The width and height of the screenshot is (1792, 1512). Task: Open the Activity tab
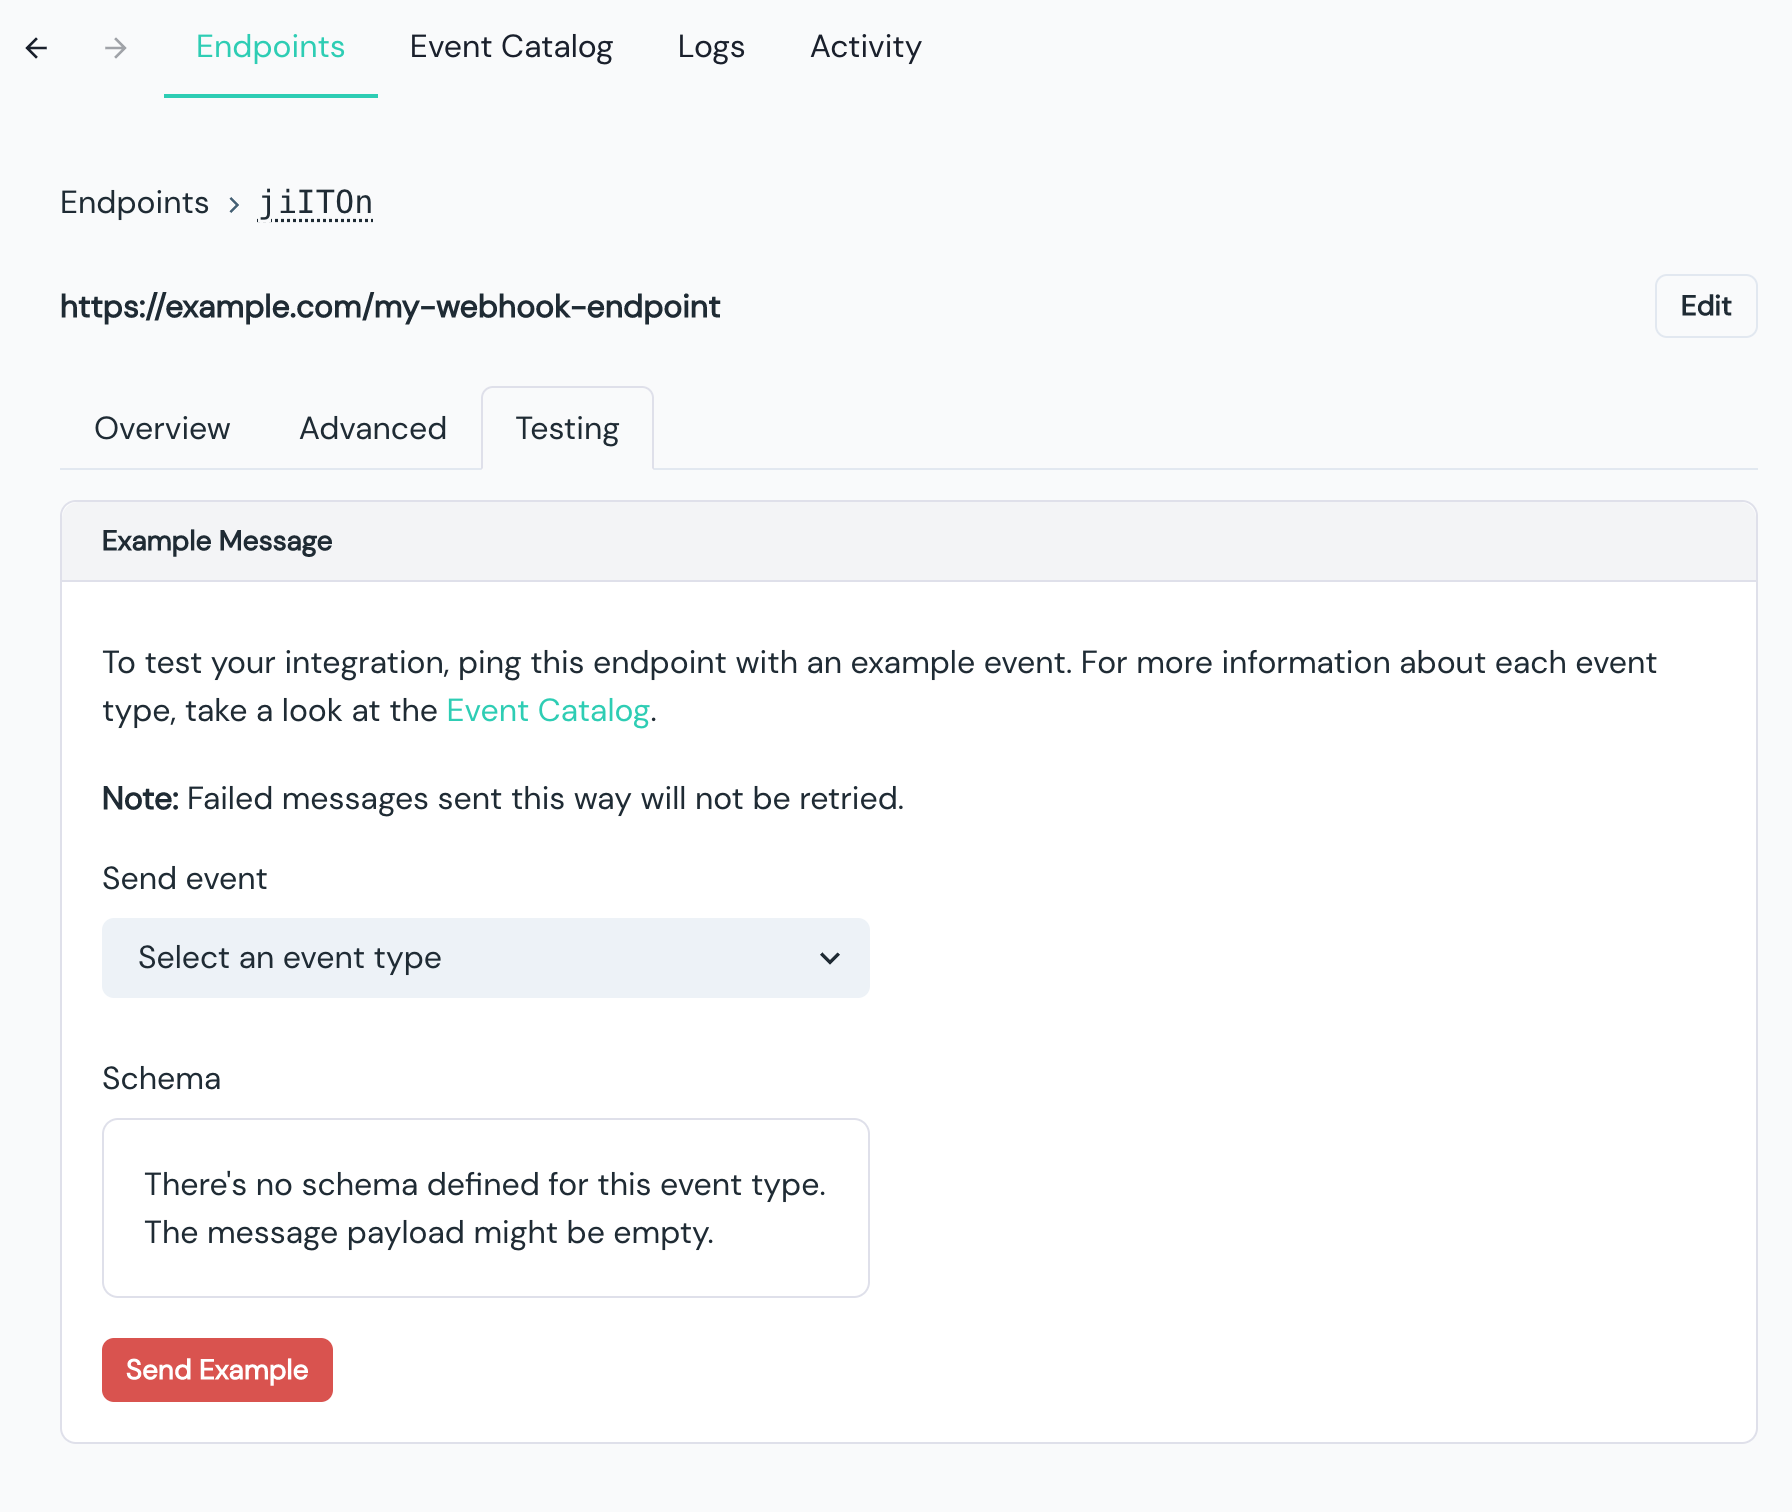point(865,47)
